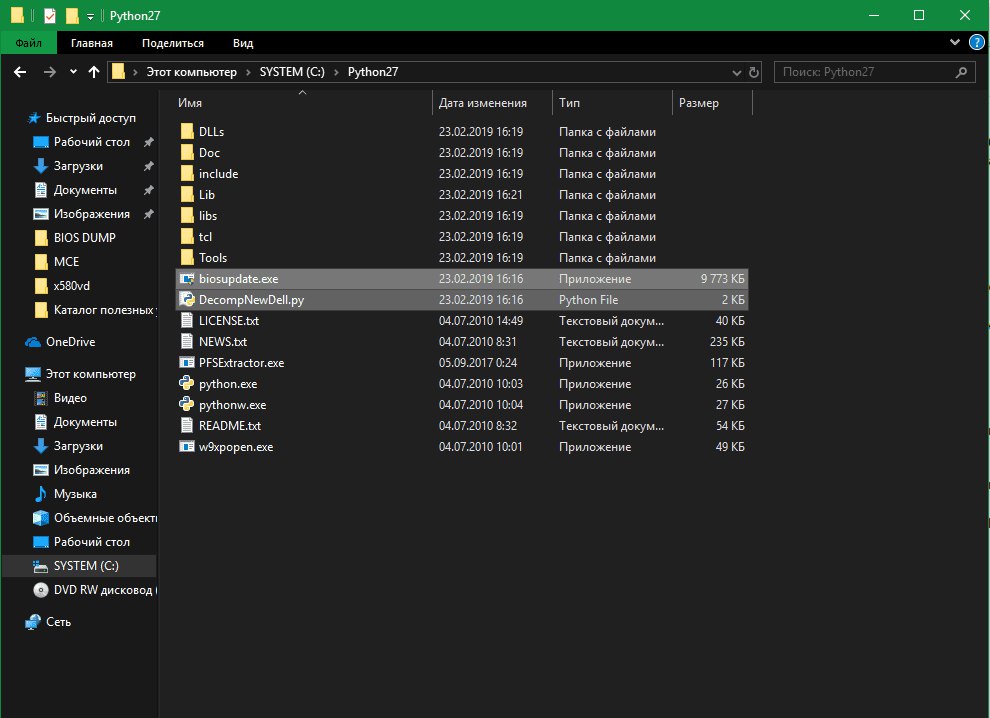Click the python.exe icon
The height and width of the screenshot is (718, 990).
187,383
